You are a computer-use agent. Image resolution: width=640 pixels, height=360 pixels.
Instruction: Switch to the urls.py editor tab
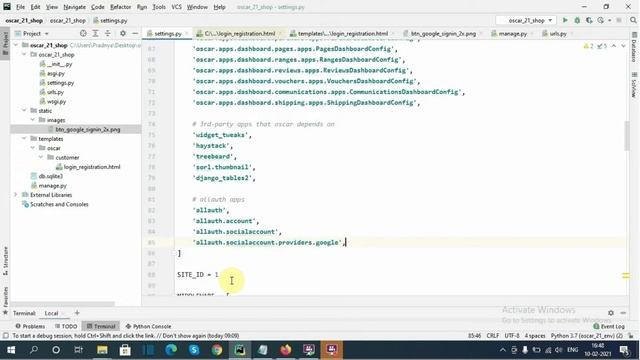pos(558,33)
